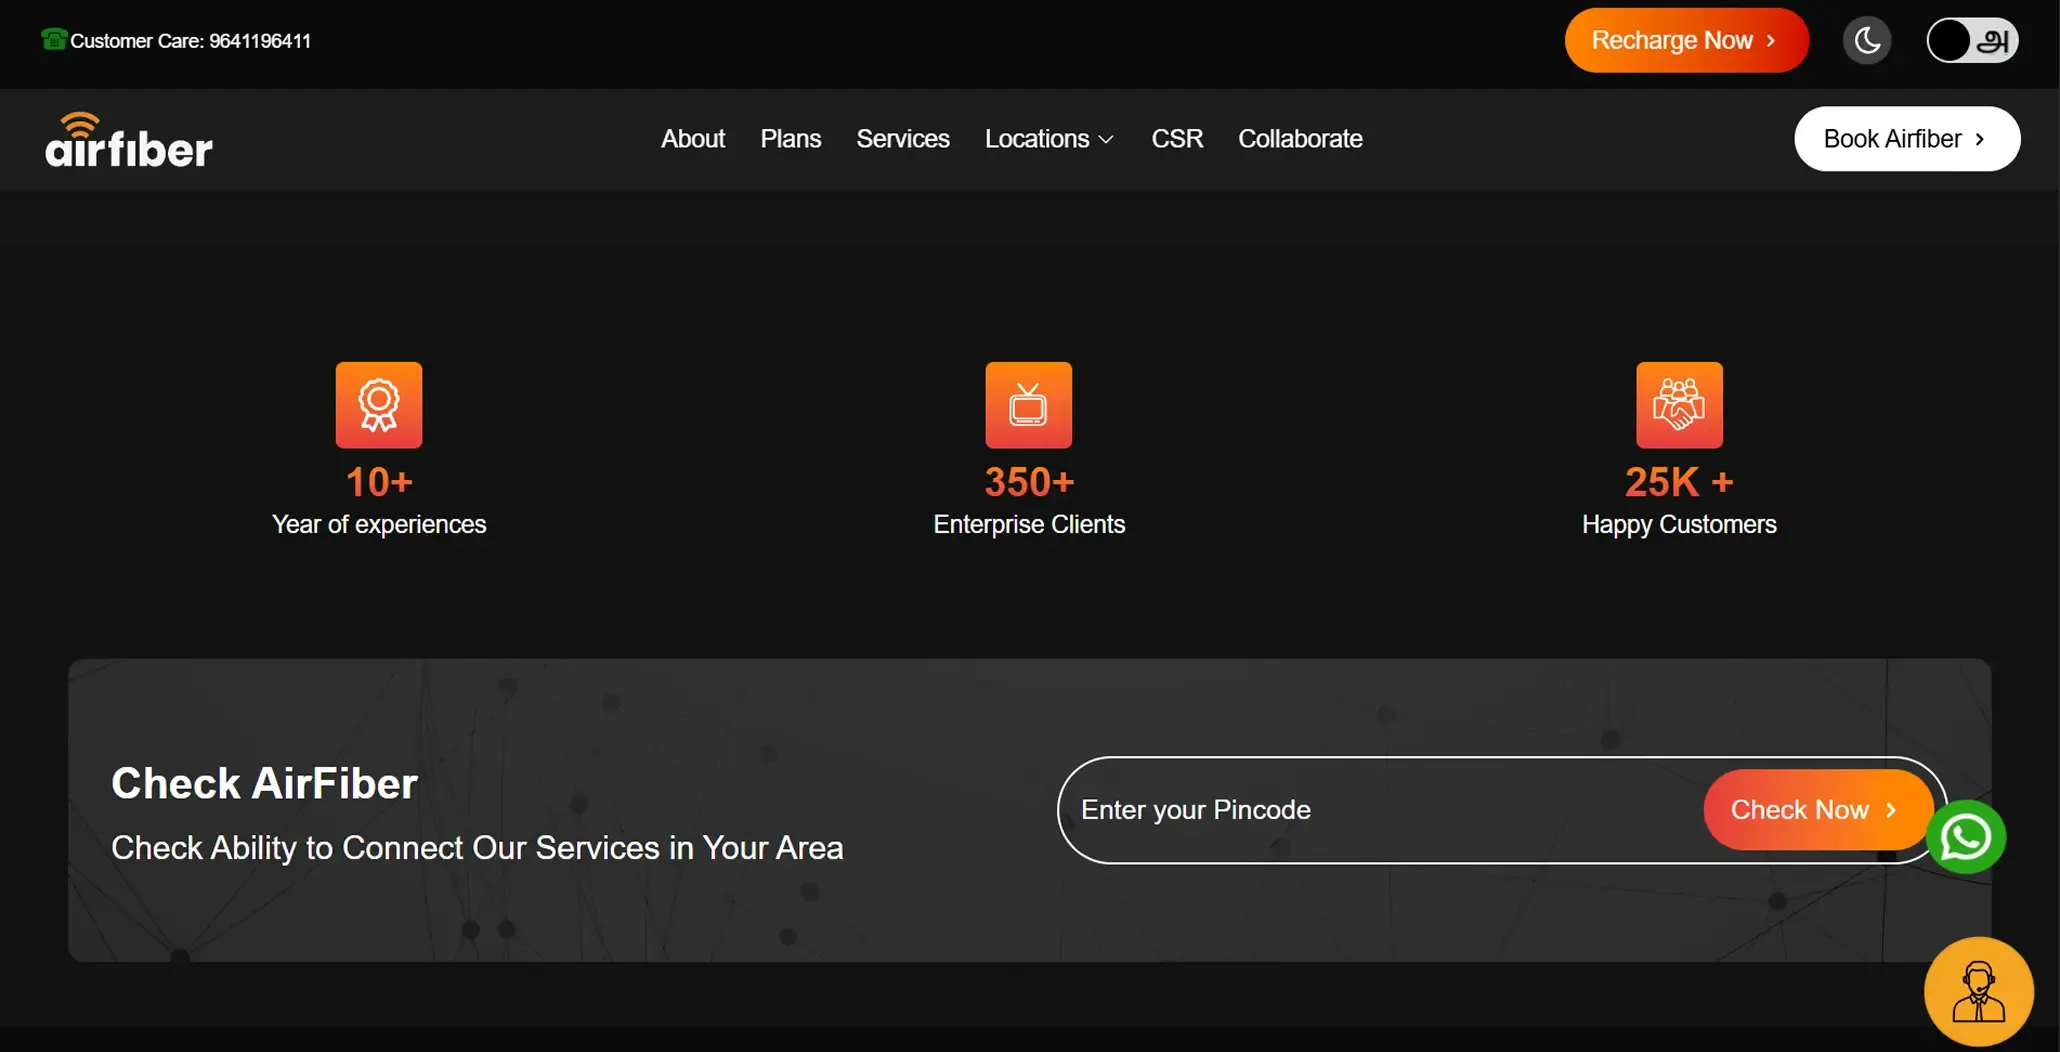The image size is (2060, 1052).
Task: Switch the Tamil language toggle
Action: [x=1973, y=41]
